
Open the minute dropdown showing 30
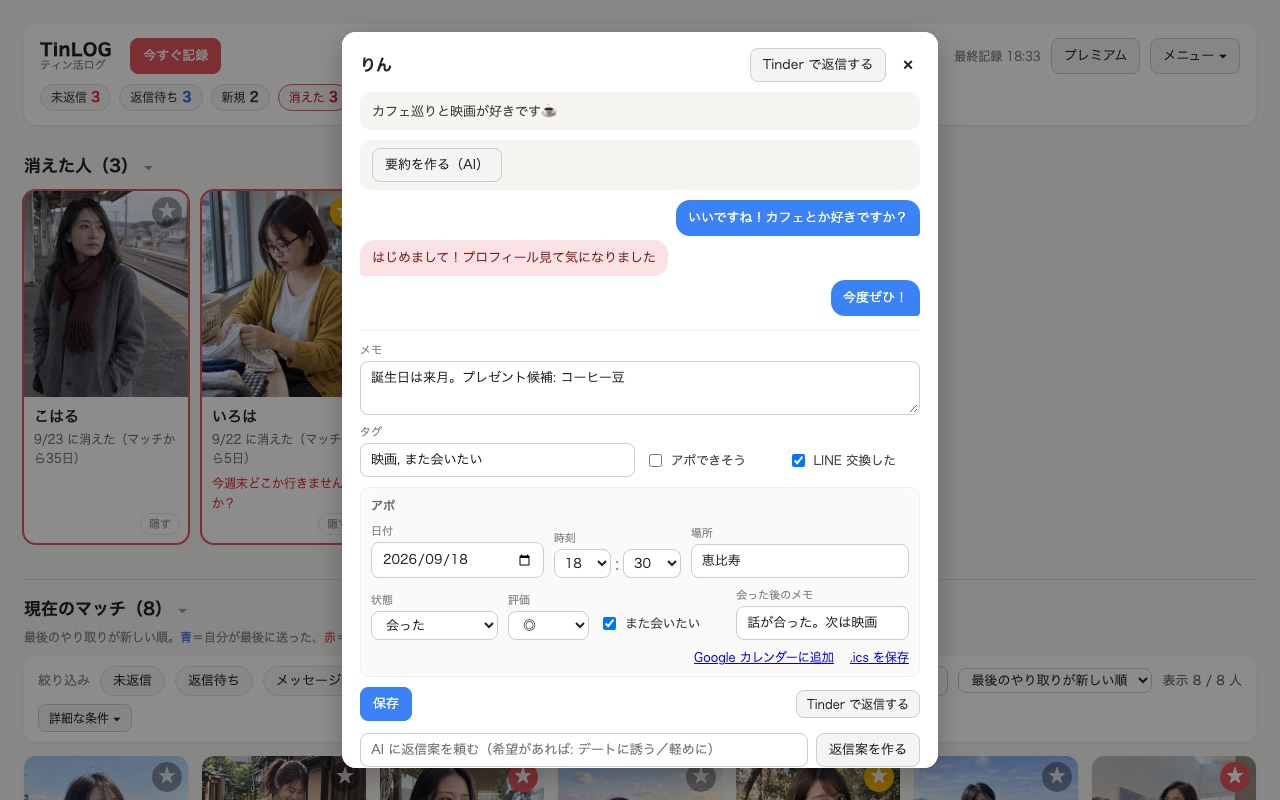[x=652, y=564]
